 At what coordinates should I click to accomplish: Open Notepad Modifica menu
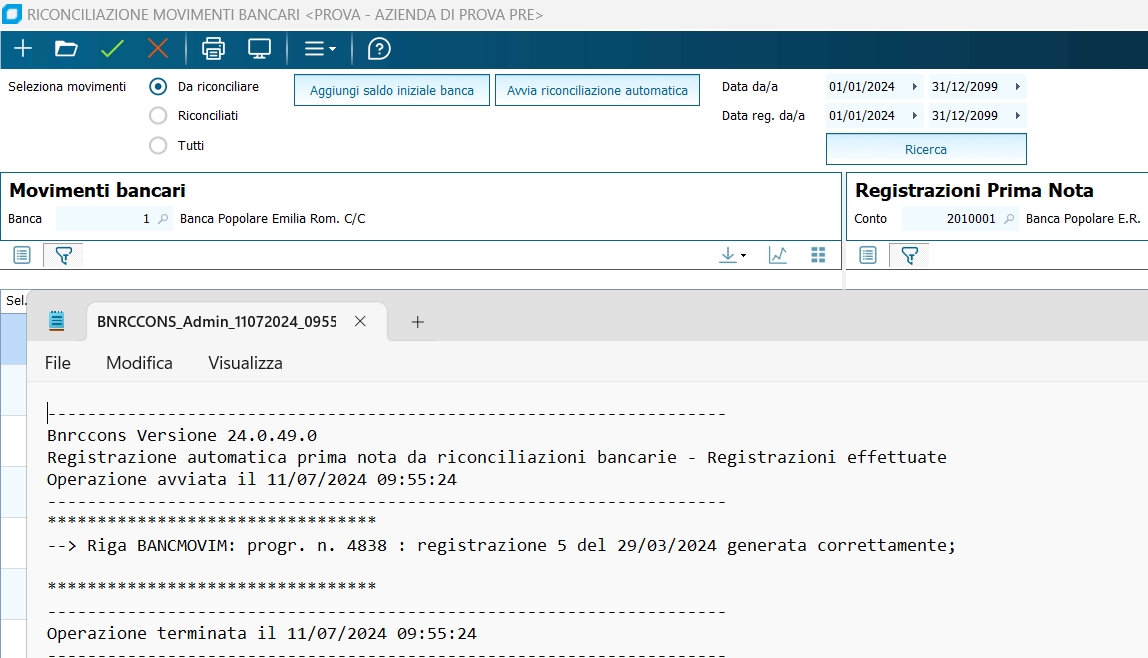coord(139,363)
